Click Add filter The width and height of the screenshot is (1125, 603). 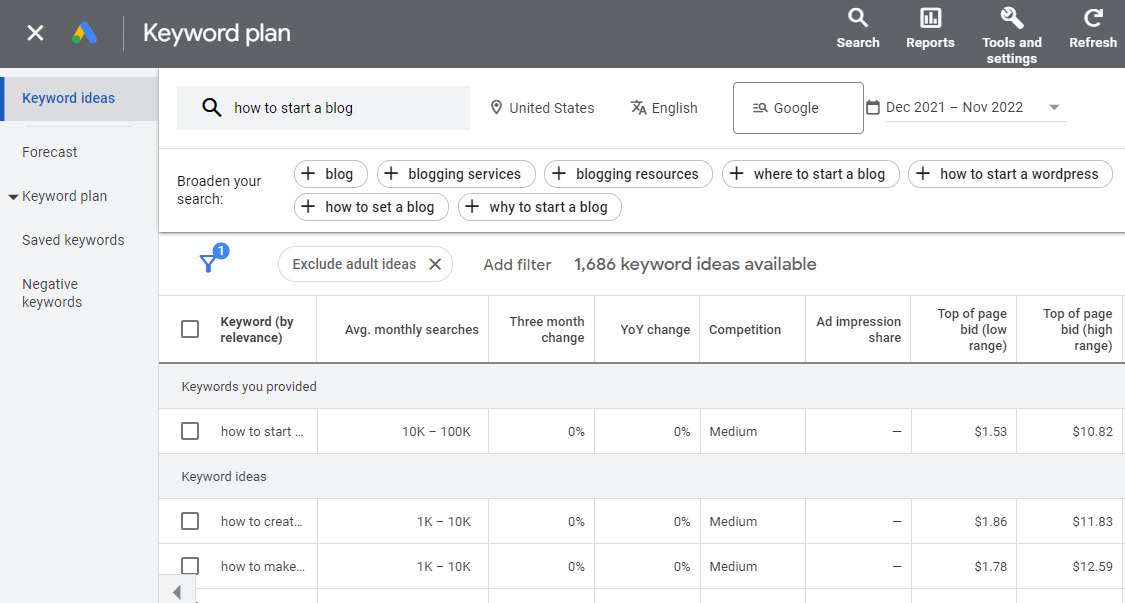(x=517, y=265)
